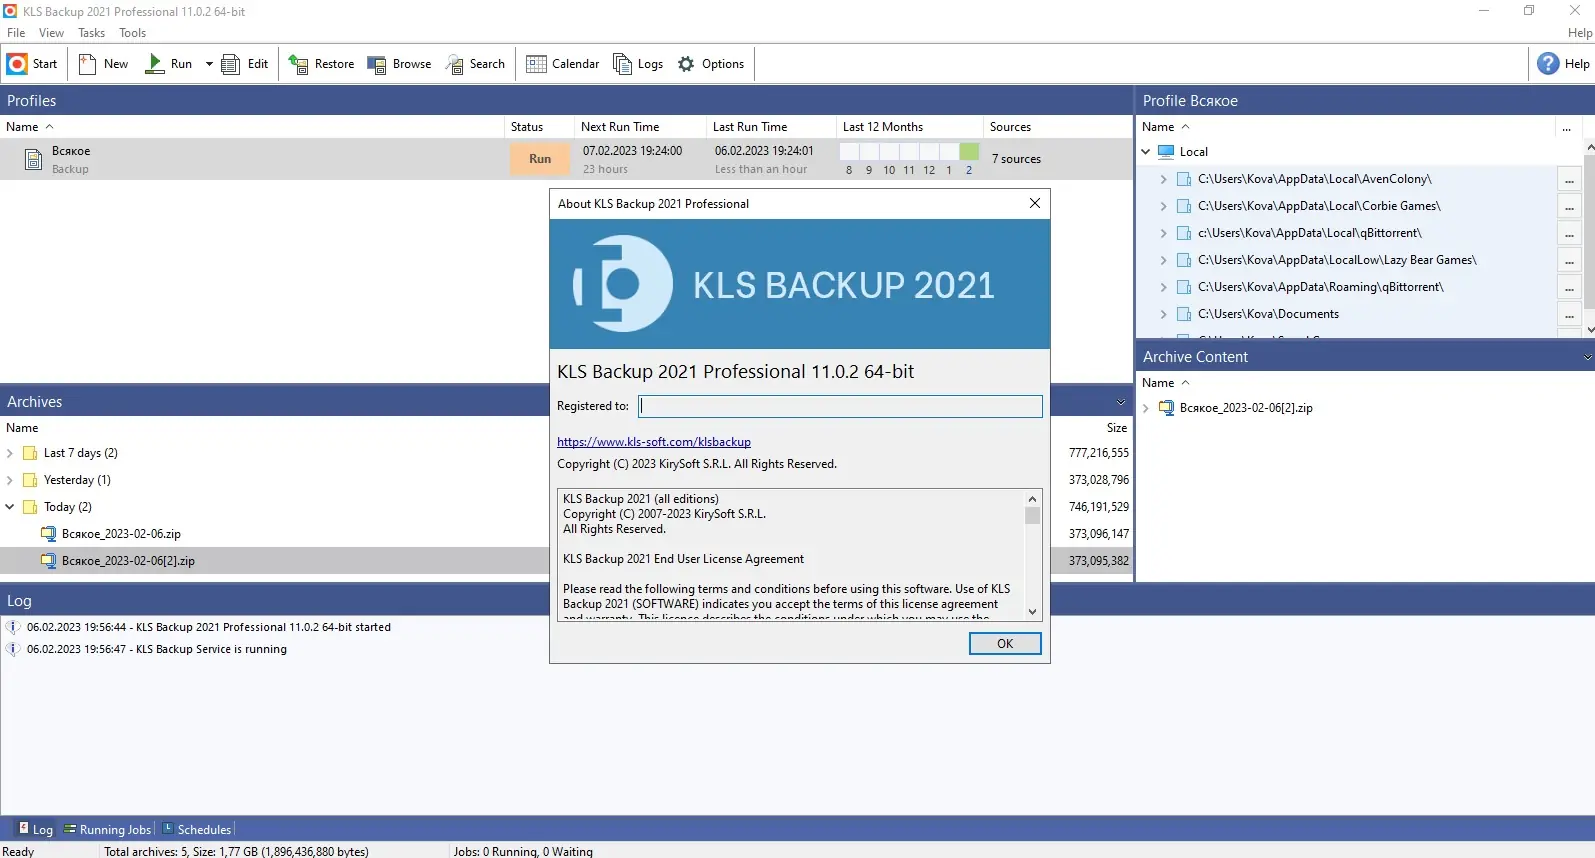Viewport: 1595px width, 858px height.
Task: Create a new profile with New
Action: (103, 64)
